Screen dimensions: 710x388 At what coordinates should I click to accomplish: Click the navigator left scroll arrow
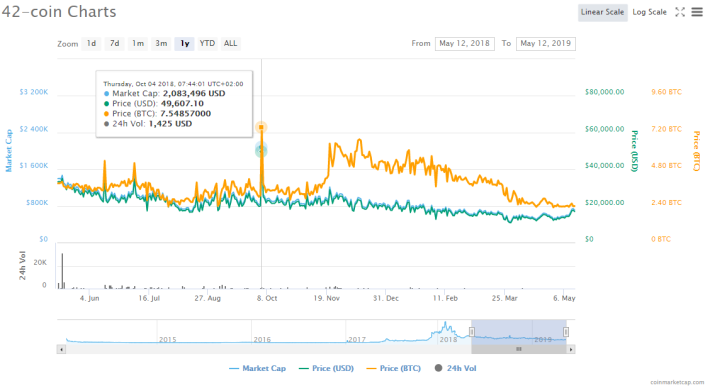pos(61,350)
